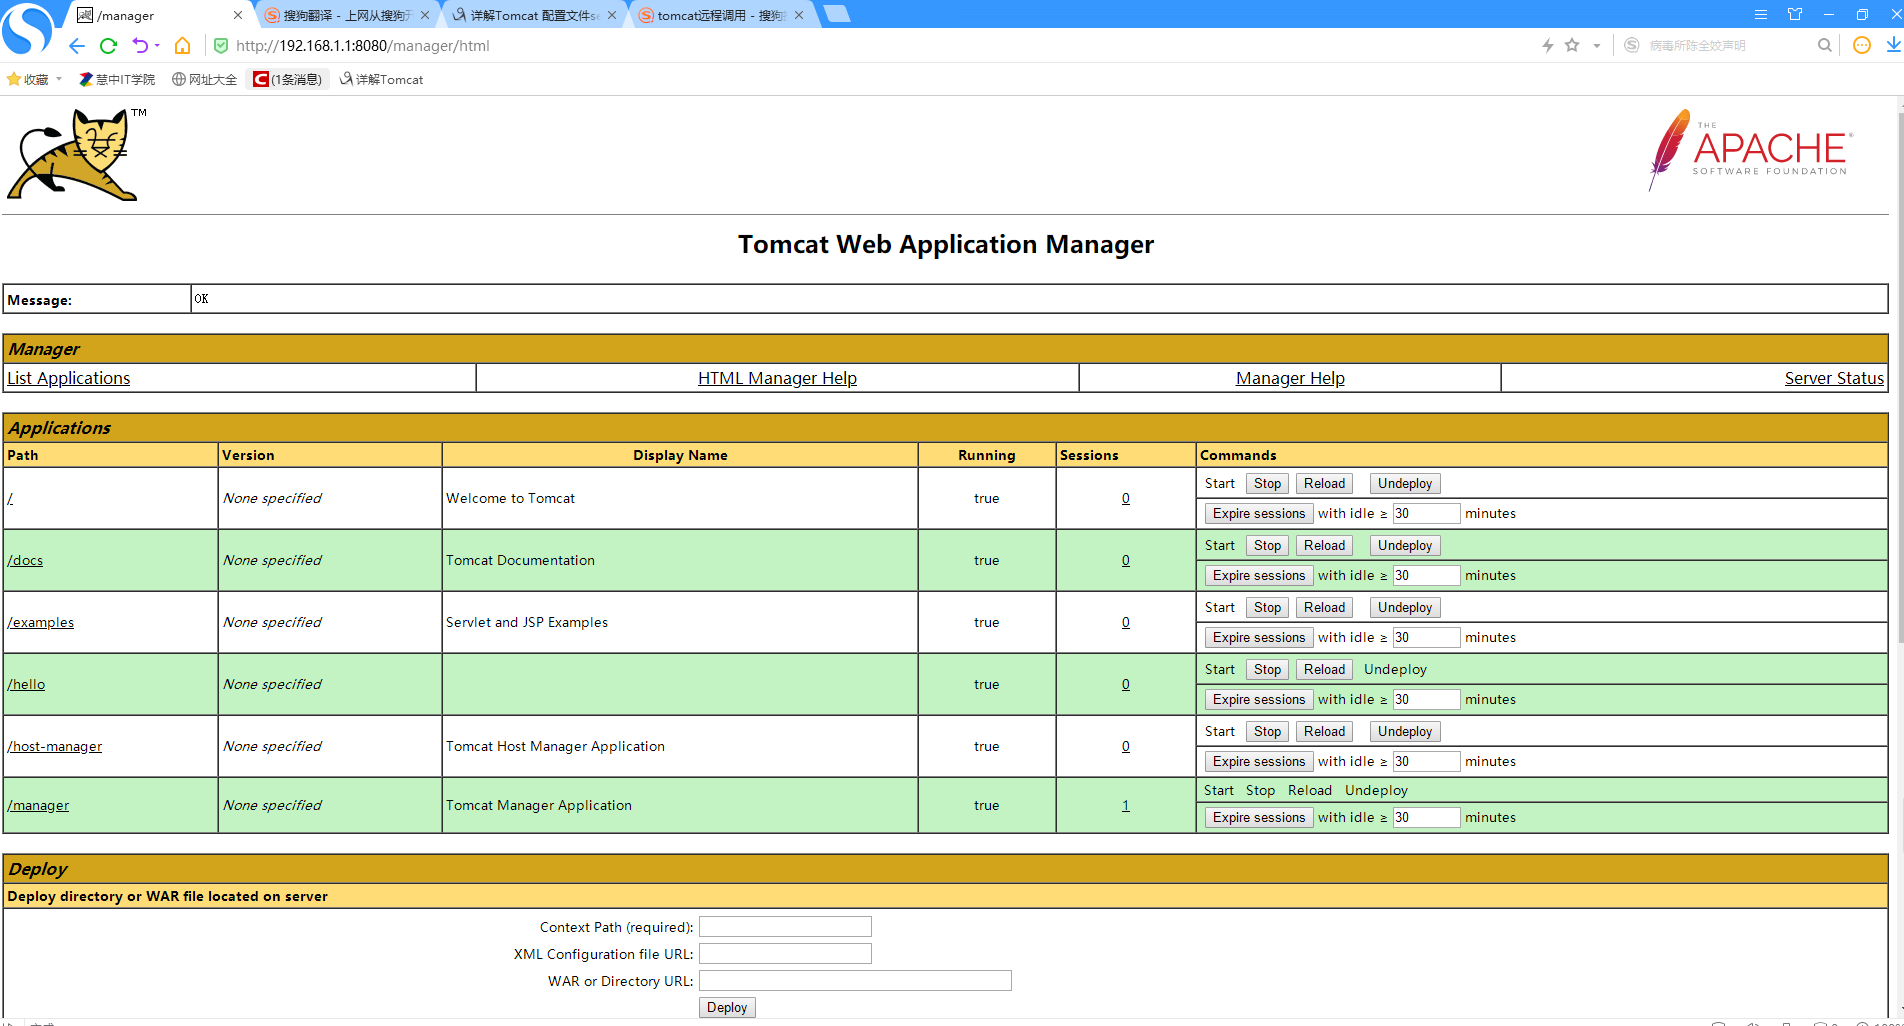Close the tomcat远程调用 tab
This screenshot has width=1904, height=1026.
click(799, 15)
